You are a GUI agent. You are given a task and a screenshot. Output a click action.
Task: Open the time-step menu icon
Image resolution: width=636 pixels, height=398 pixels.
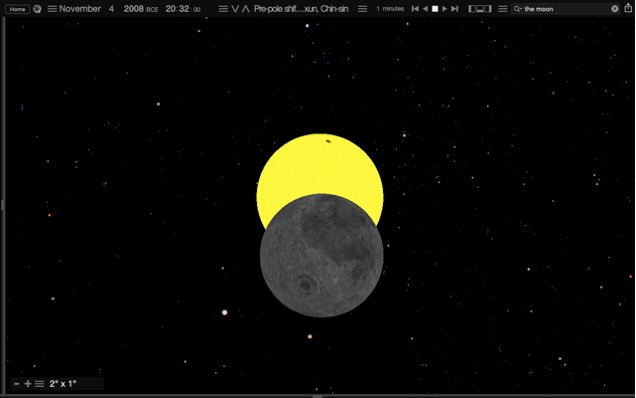(x=363, y=9)
